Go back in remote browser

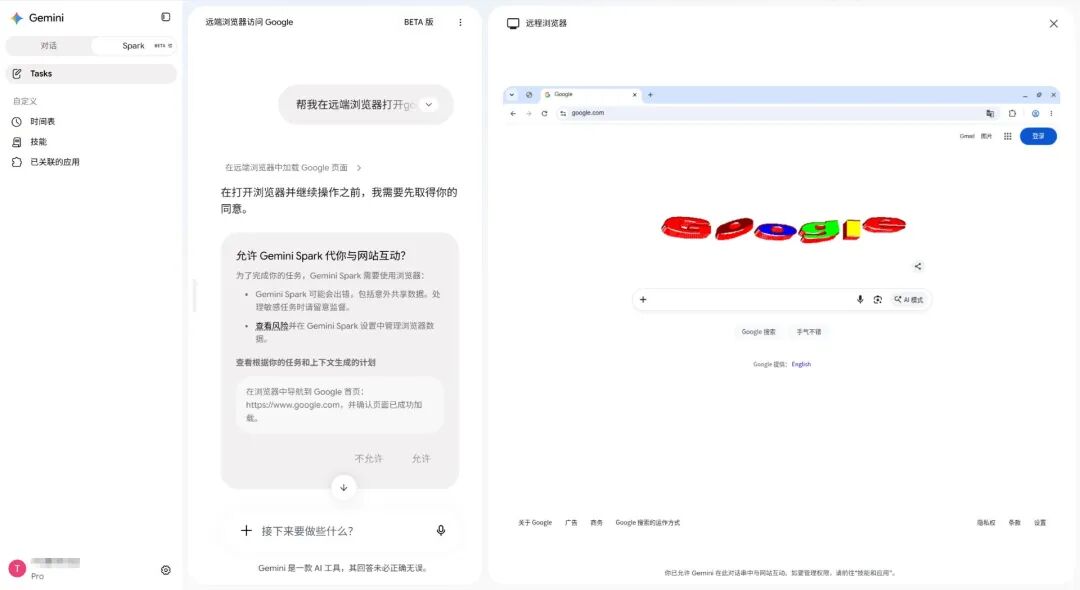point(512,114)
